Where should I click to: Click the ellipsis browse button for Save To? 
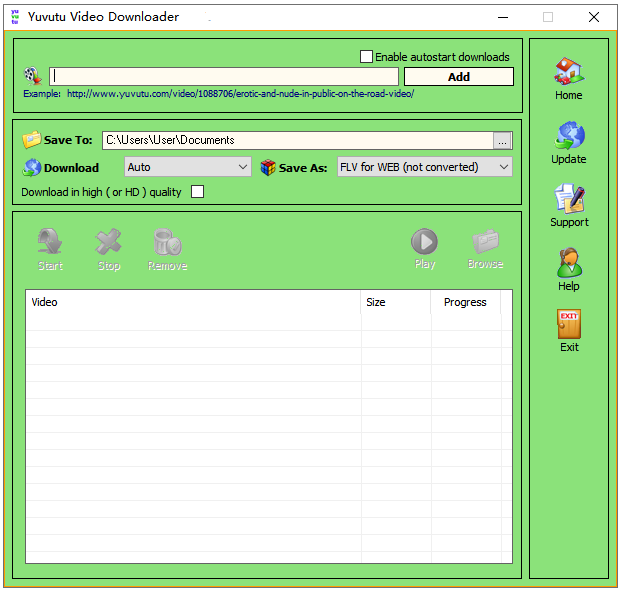503,141
